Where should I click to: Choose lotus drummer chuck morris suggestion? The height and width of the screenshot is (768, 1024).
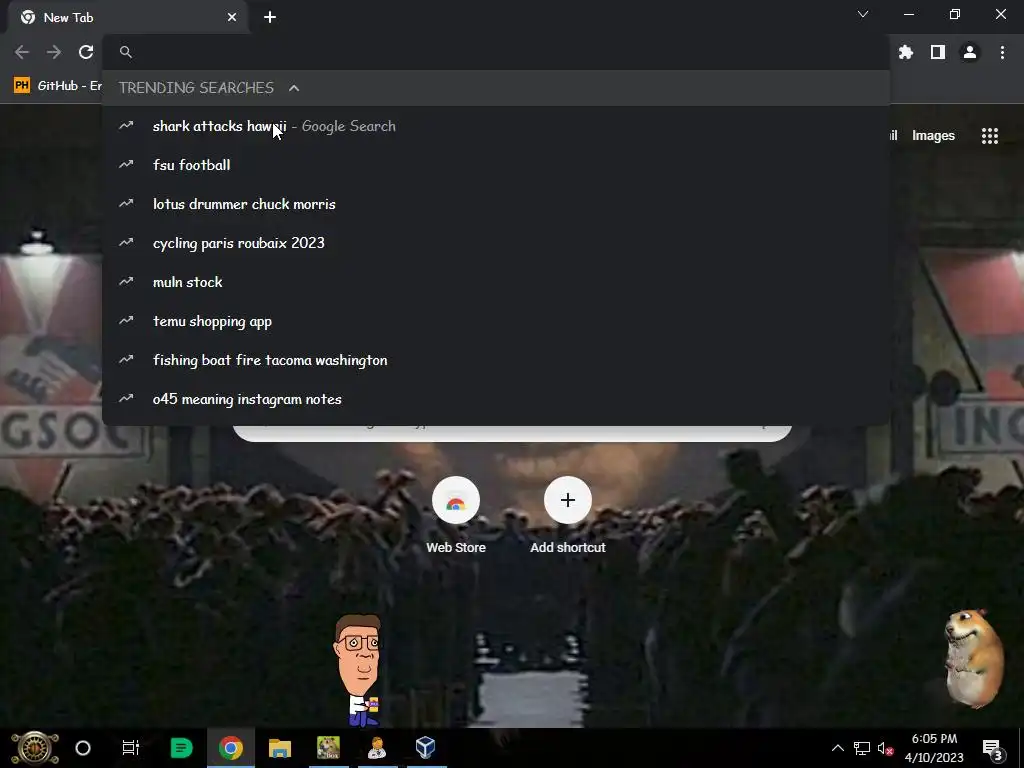click(496, 204)
